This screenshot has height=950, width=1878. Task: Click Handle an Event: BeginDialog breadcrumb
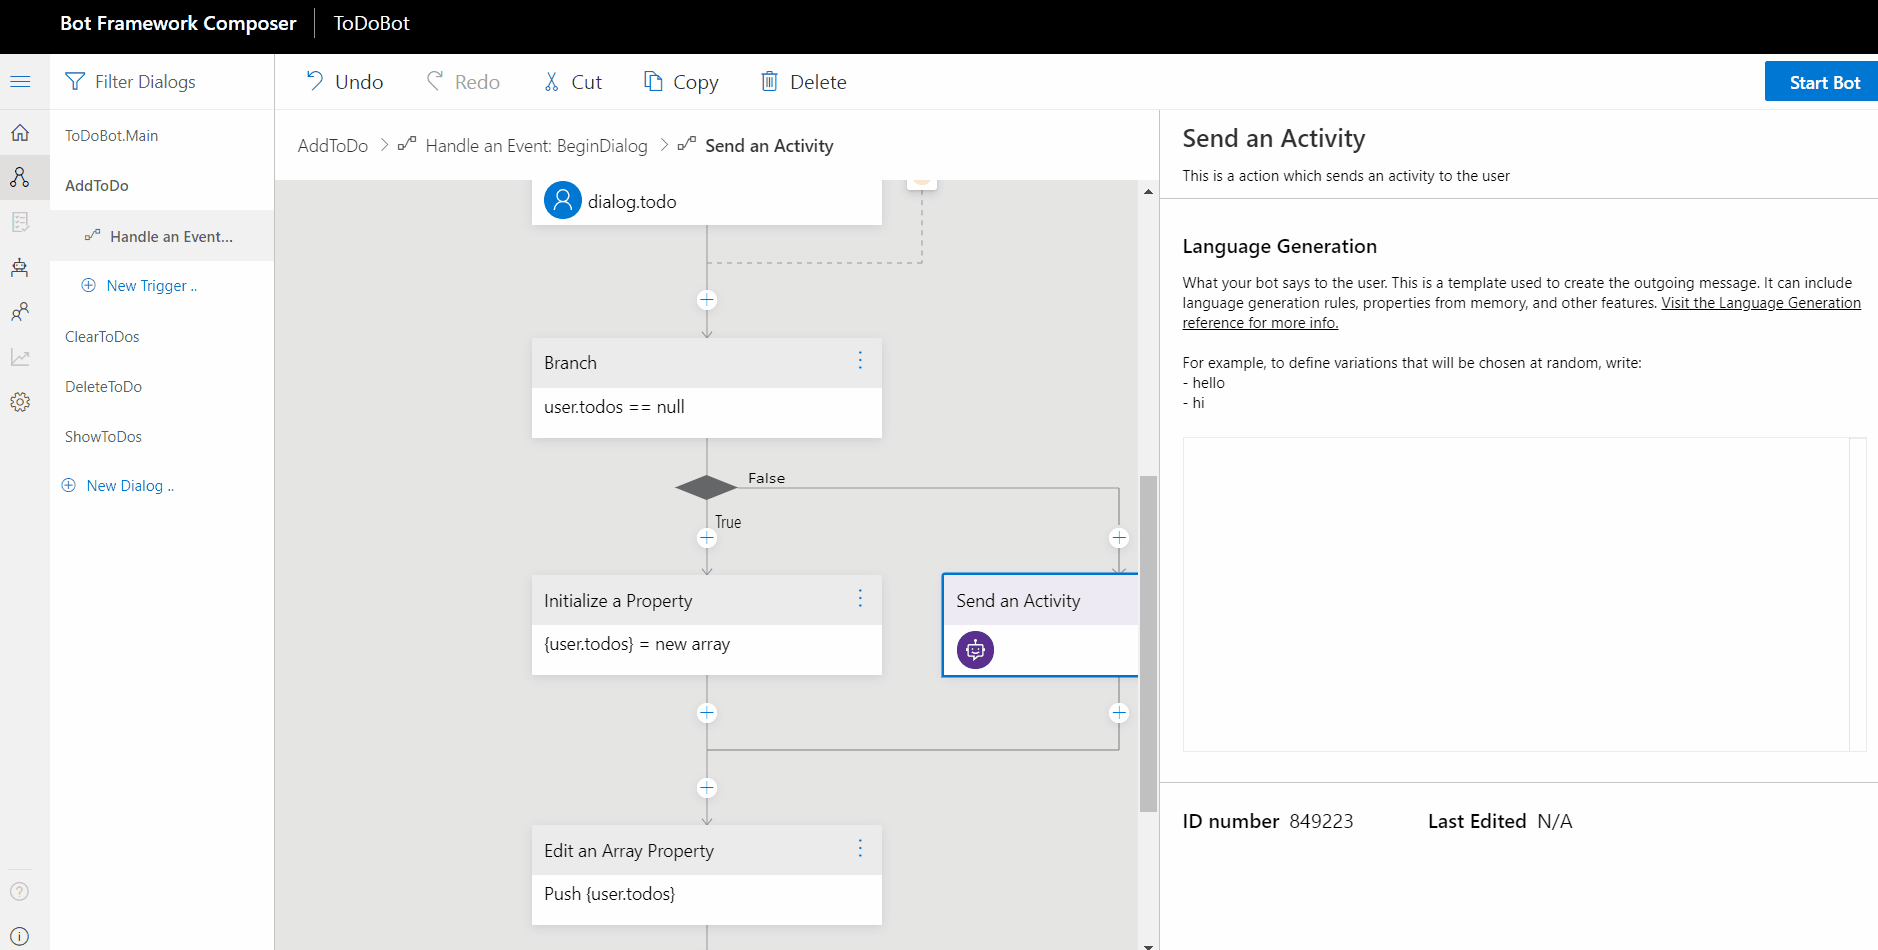536,146
